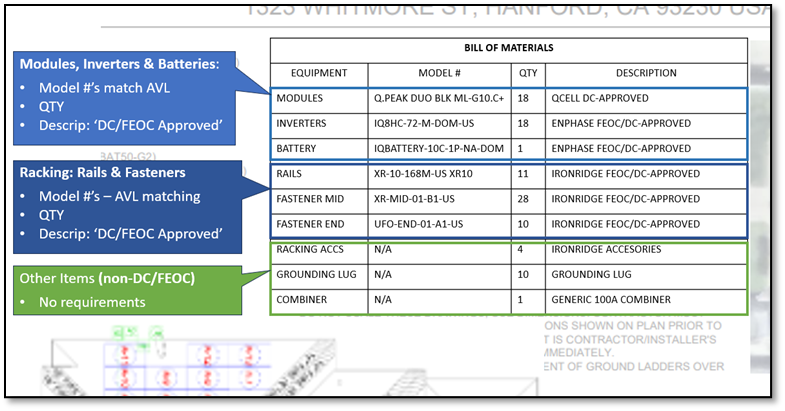The image size is (785, 411).
Task: Click the INVERTERS equipment cell
Action: 301,123
